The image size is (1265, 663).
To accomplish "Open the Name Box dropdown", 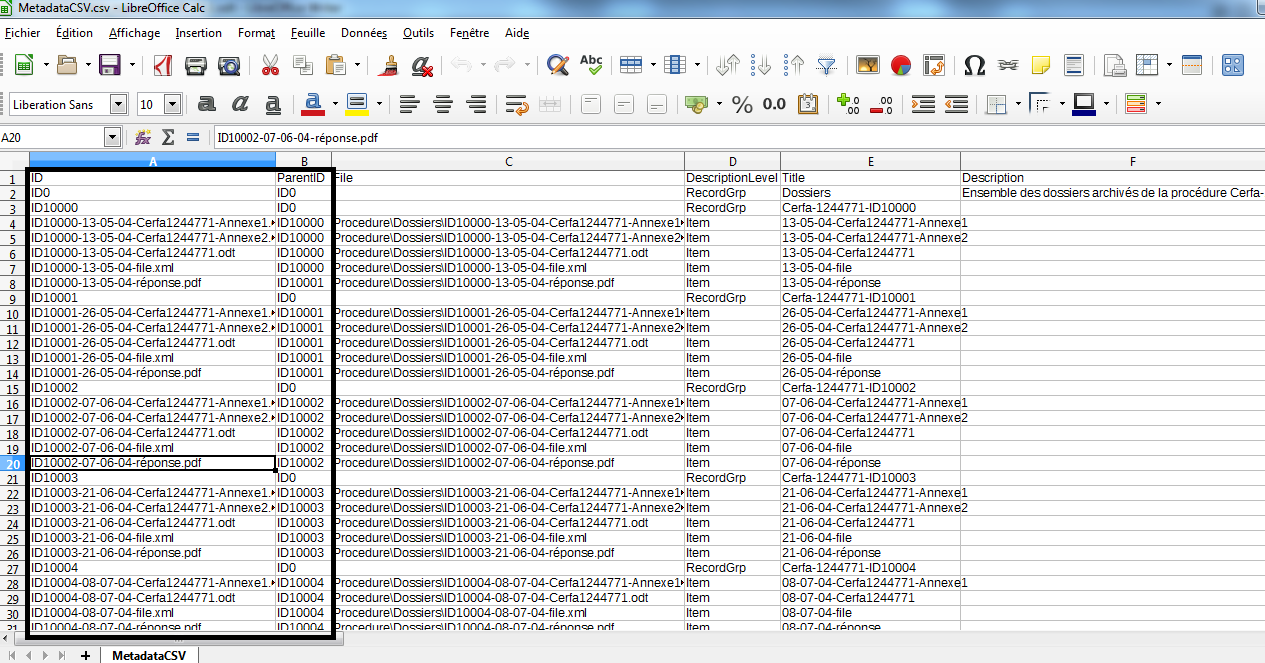I will (112, 137).
